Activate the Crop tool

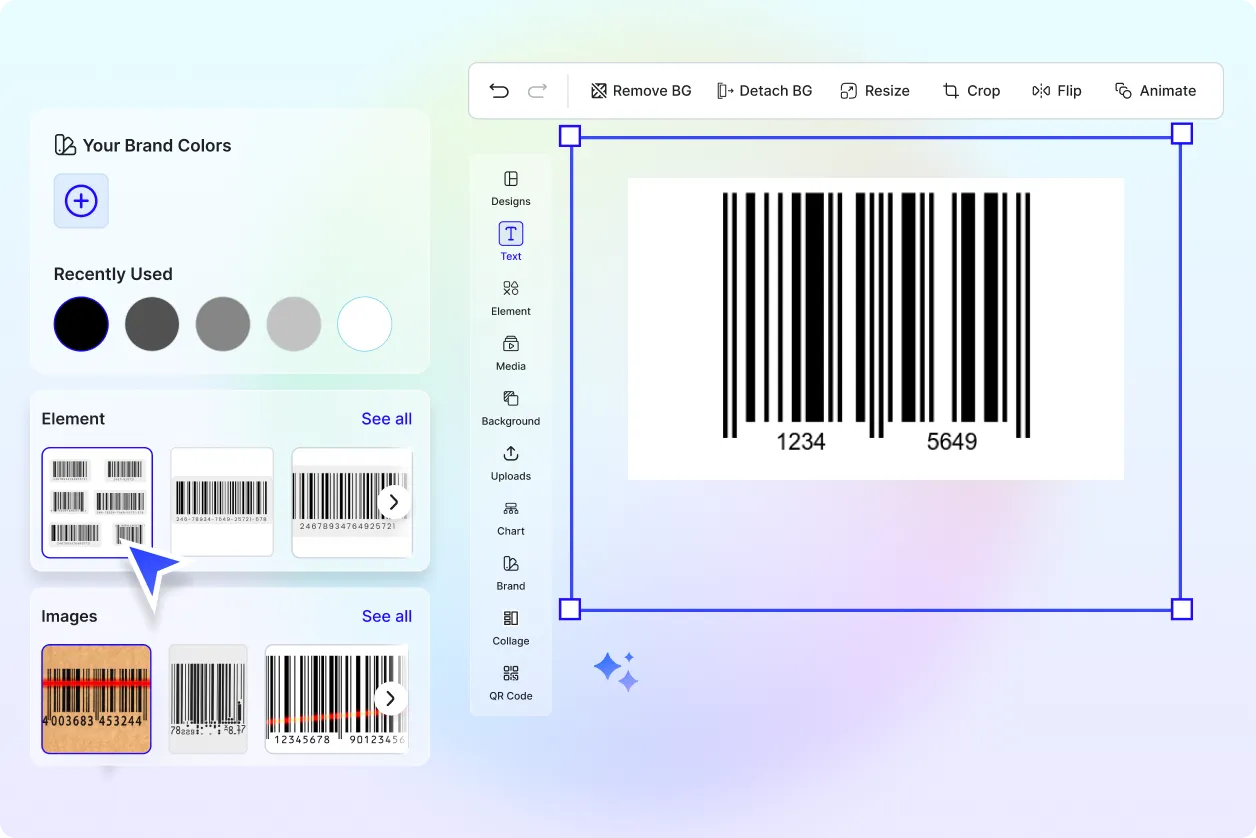click(971, 91)
